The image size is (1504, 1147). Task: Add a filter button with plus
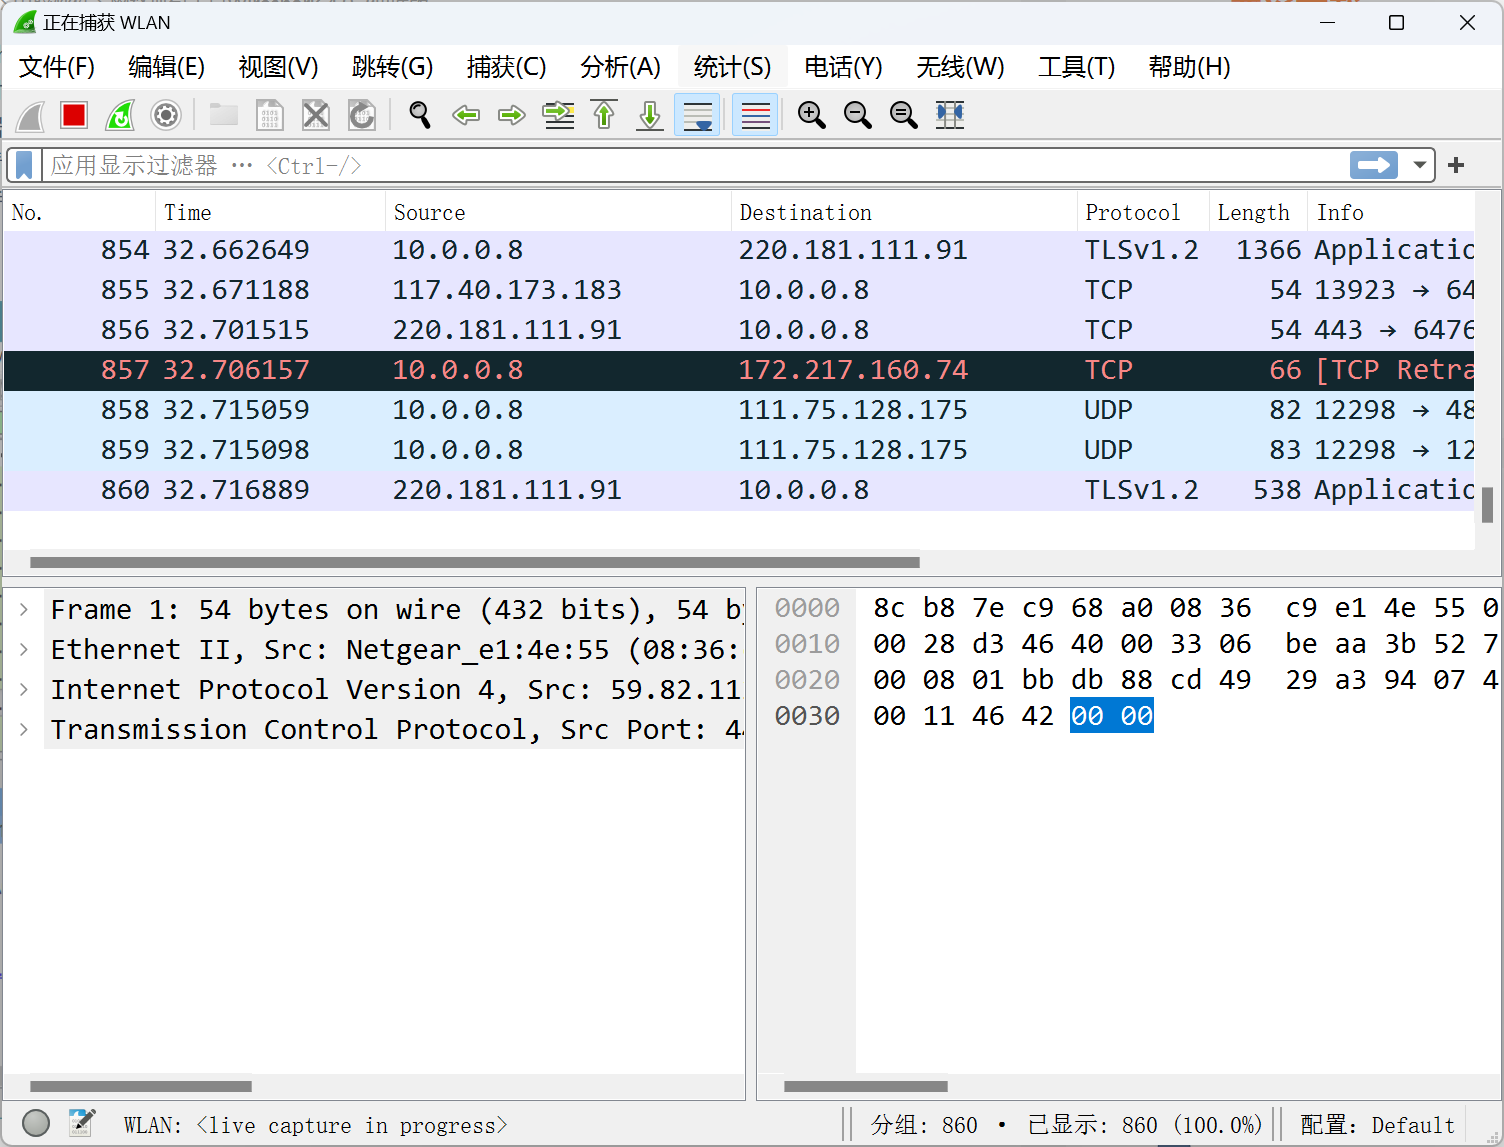coord(1456,165)
